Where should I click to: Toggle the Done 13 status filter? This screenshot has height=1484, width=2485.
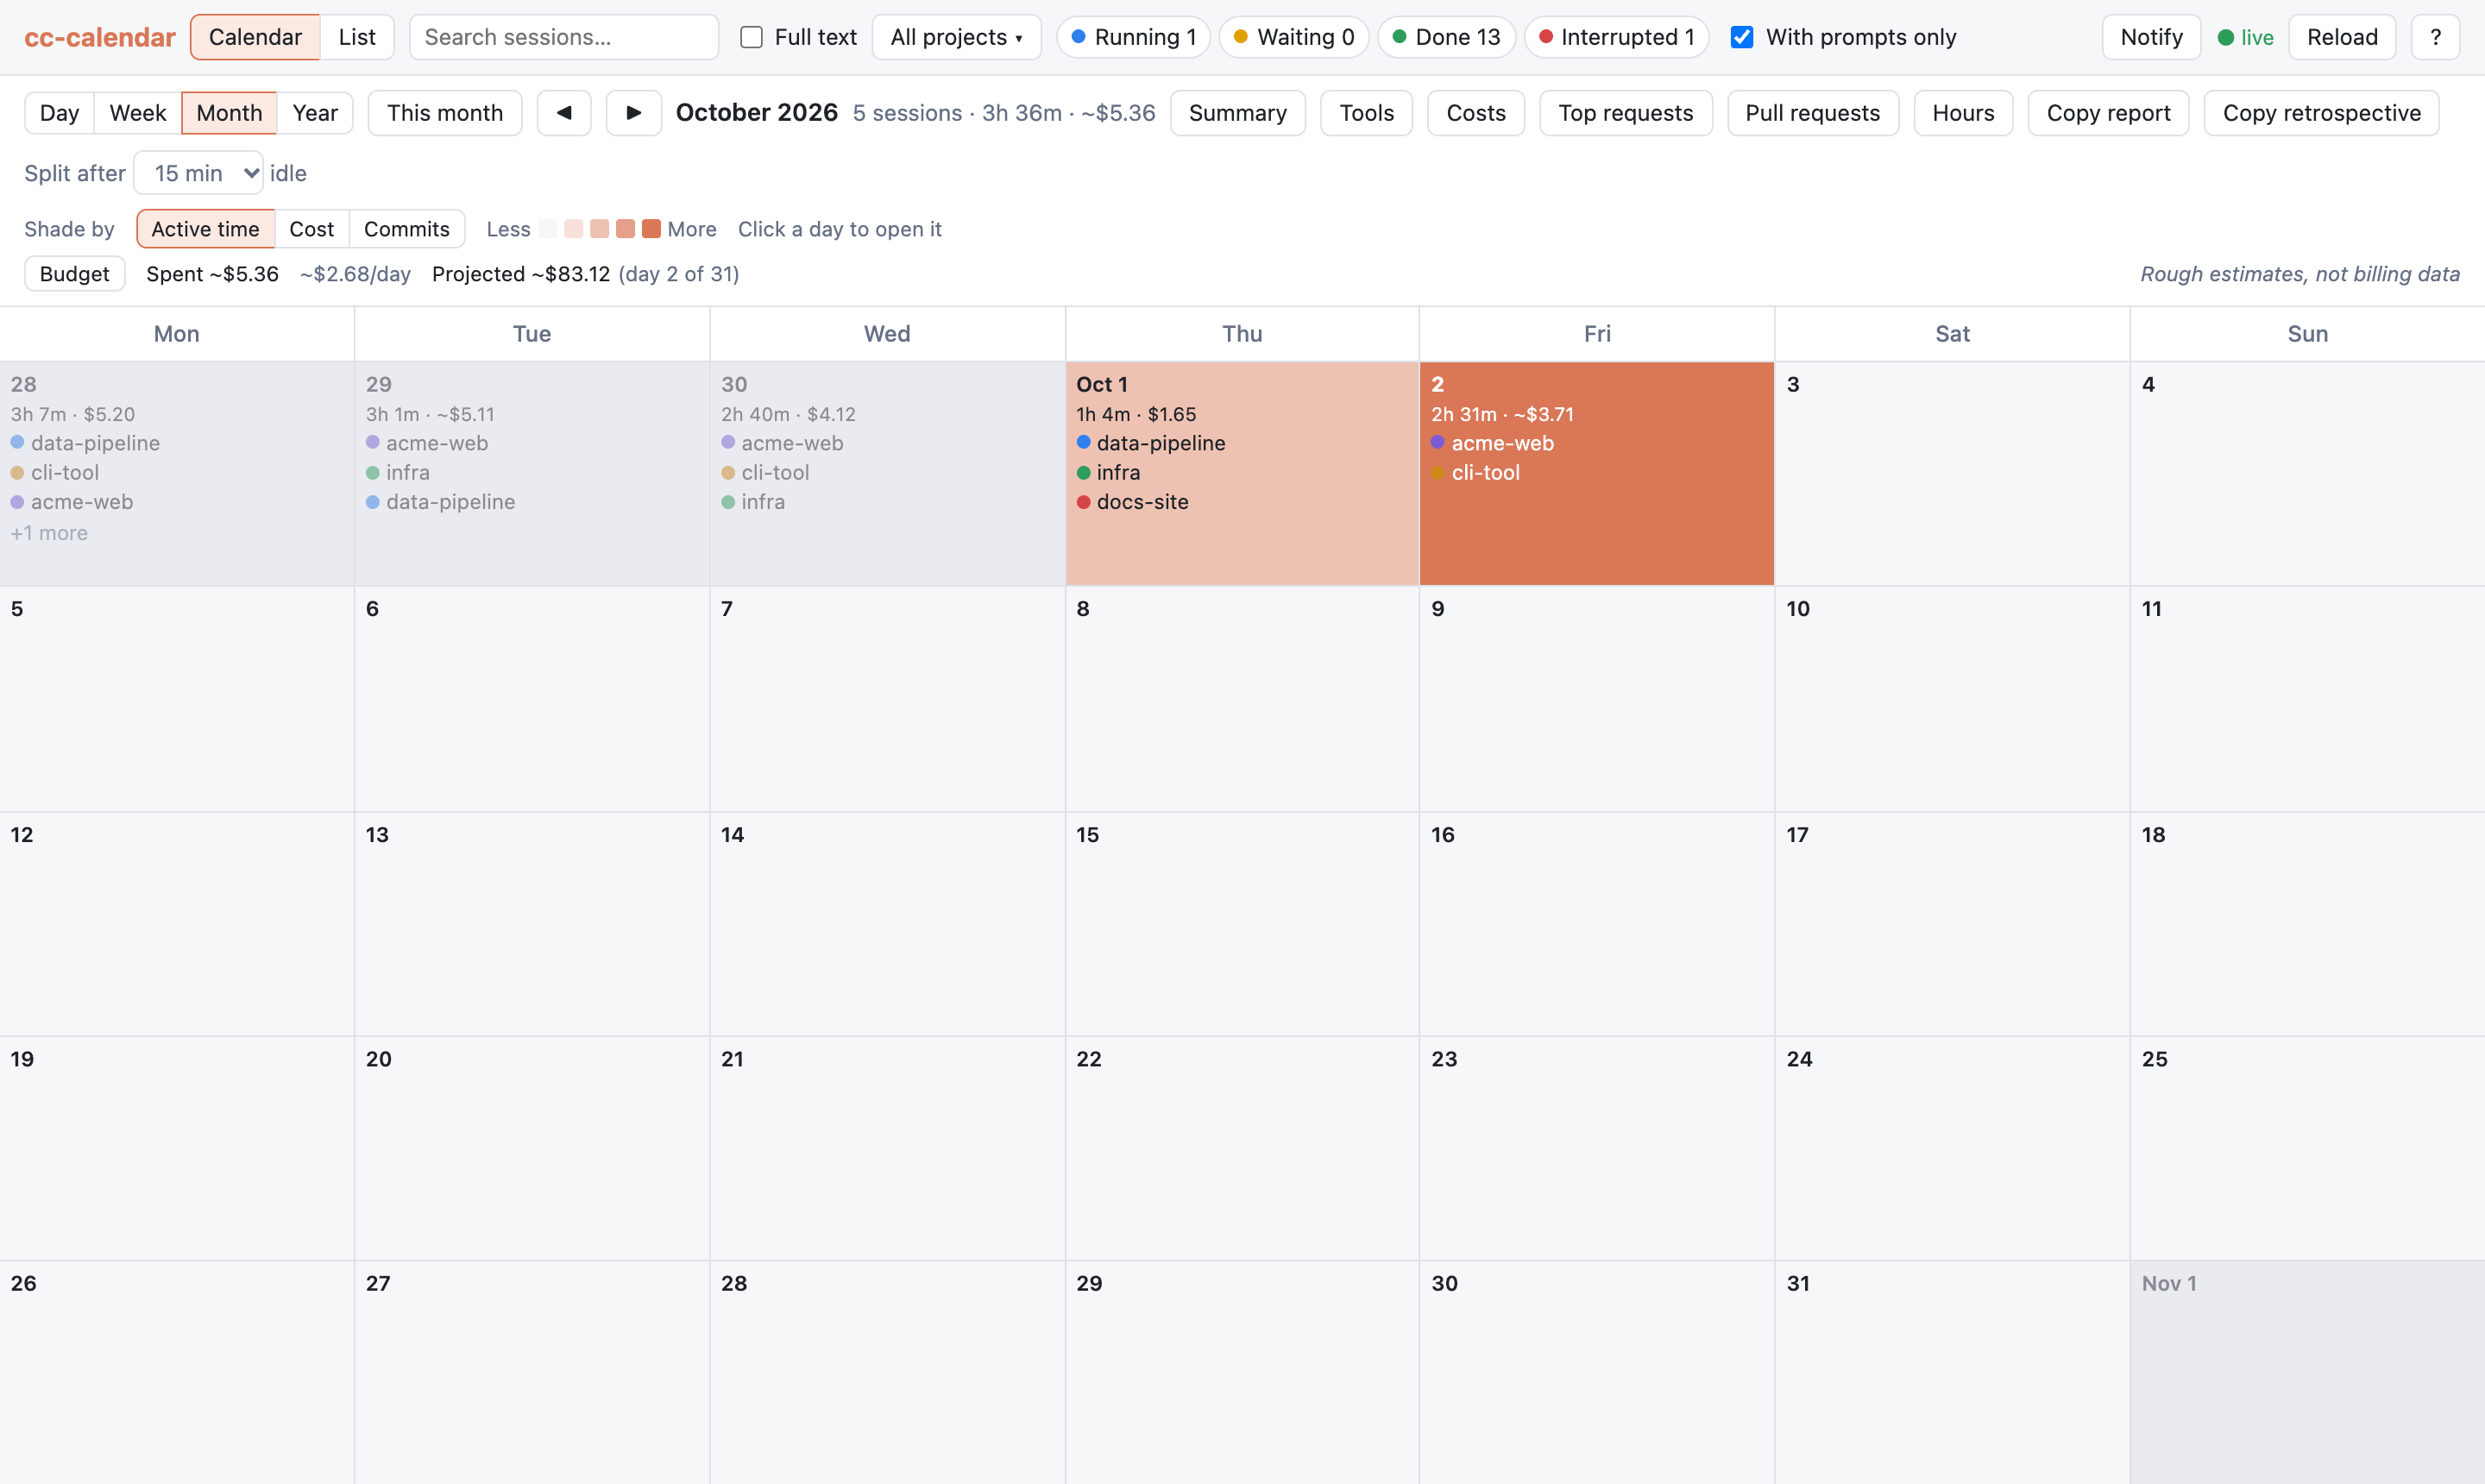(x=1446, y=37)
